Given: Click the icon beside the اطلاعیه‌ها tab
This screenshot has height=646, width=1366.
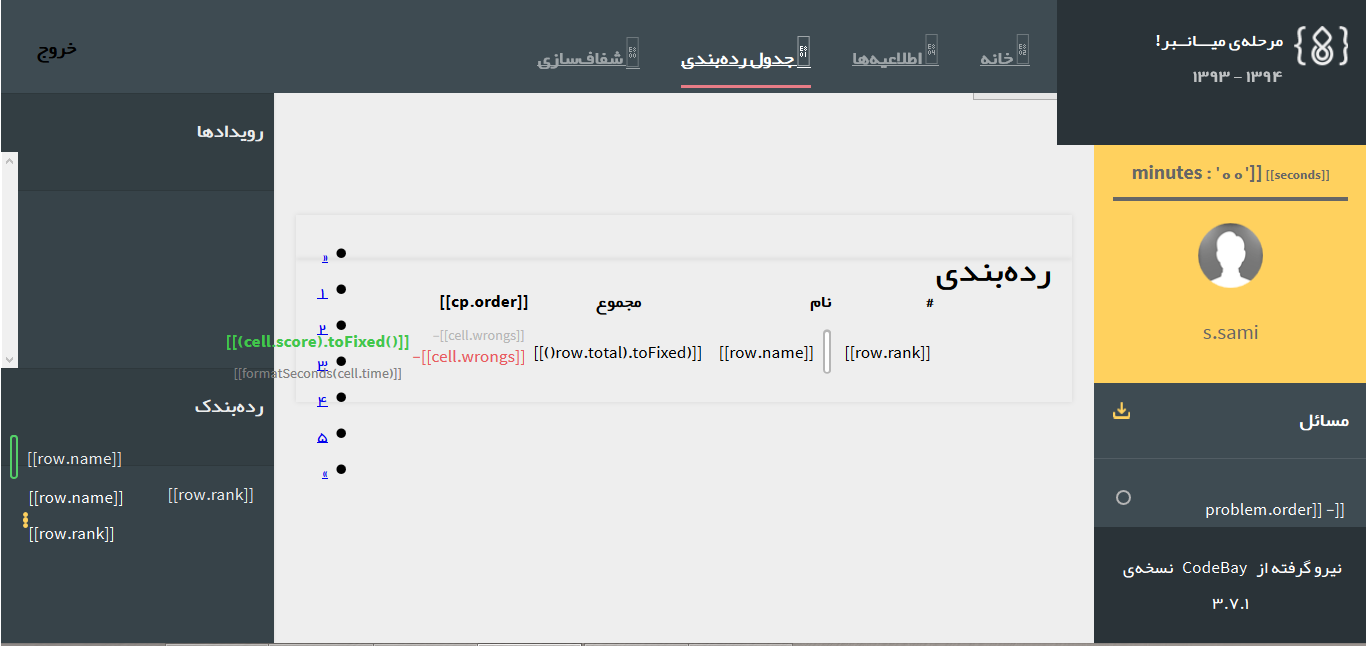Looking at the screenshot, I should pyautogui.click(x=931, y=50).
